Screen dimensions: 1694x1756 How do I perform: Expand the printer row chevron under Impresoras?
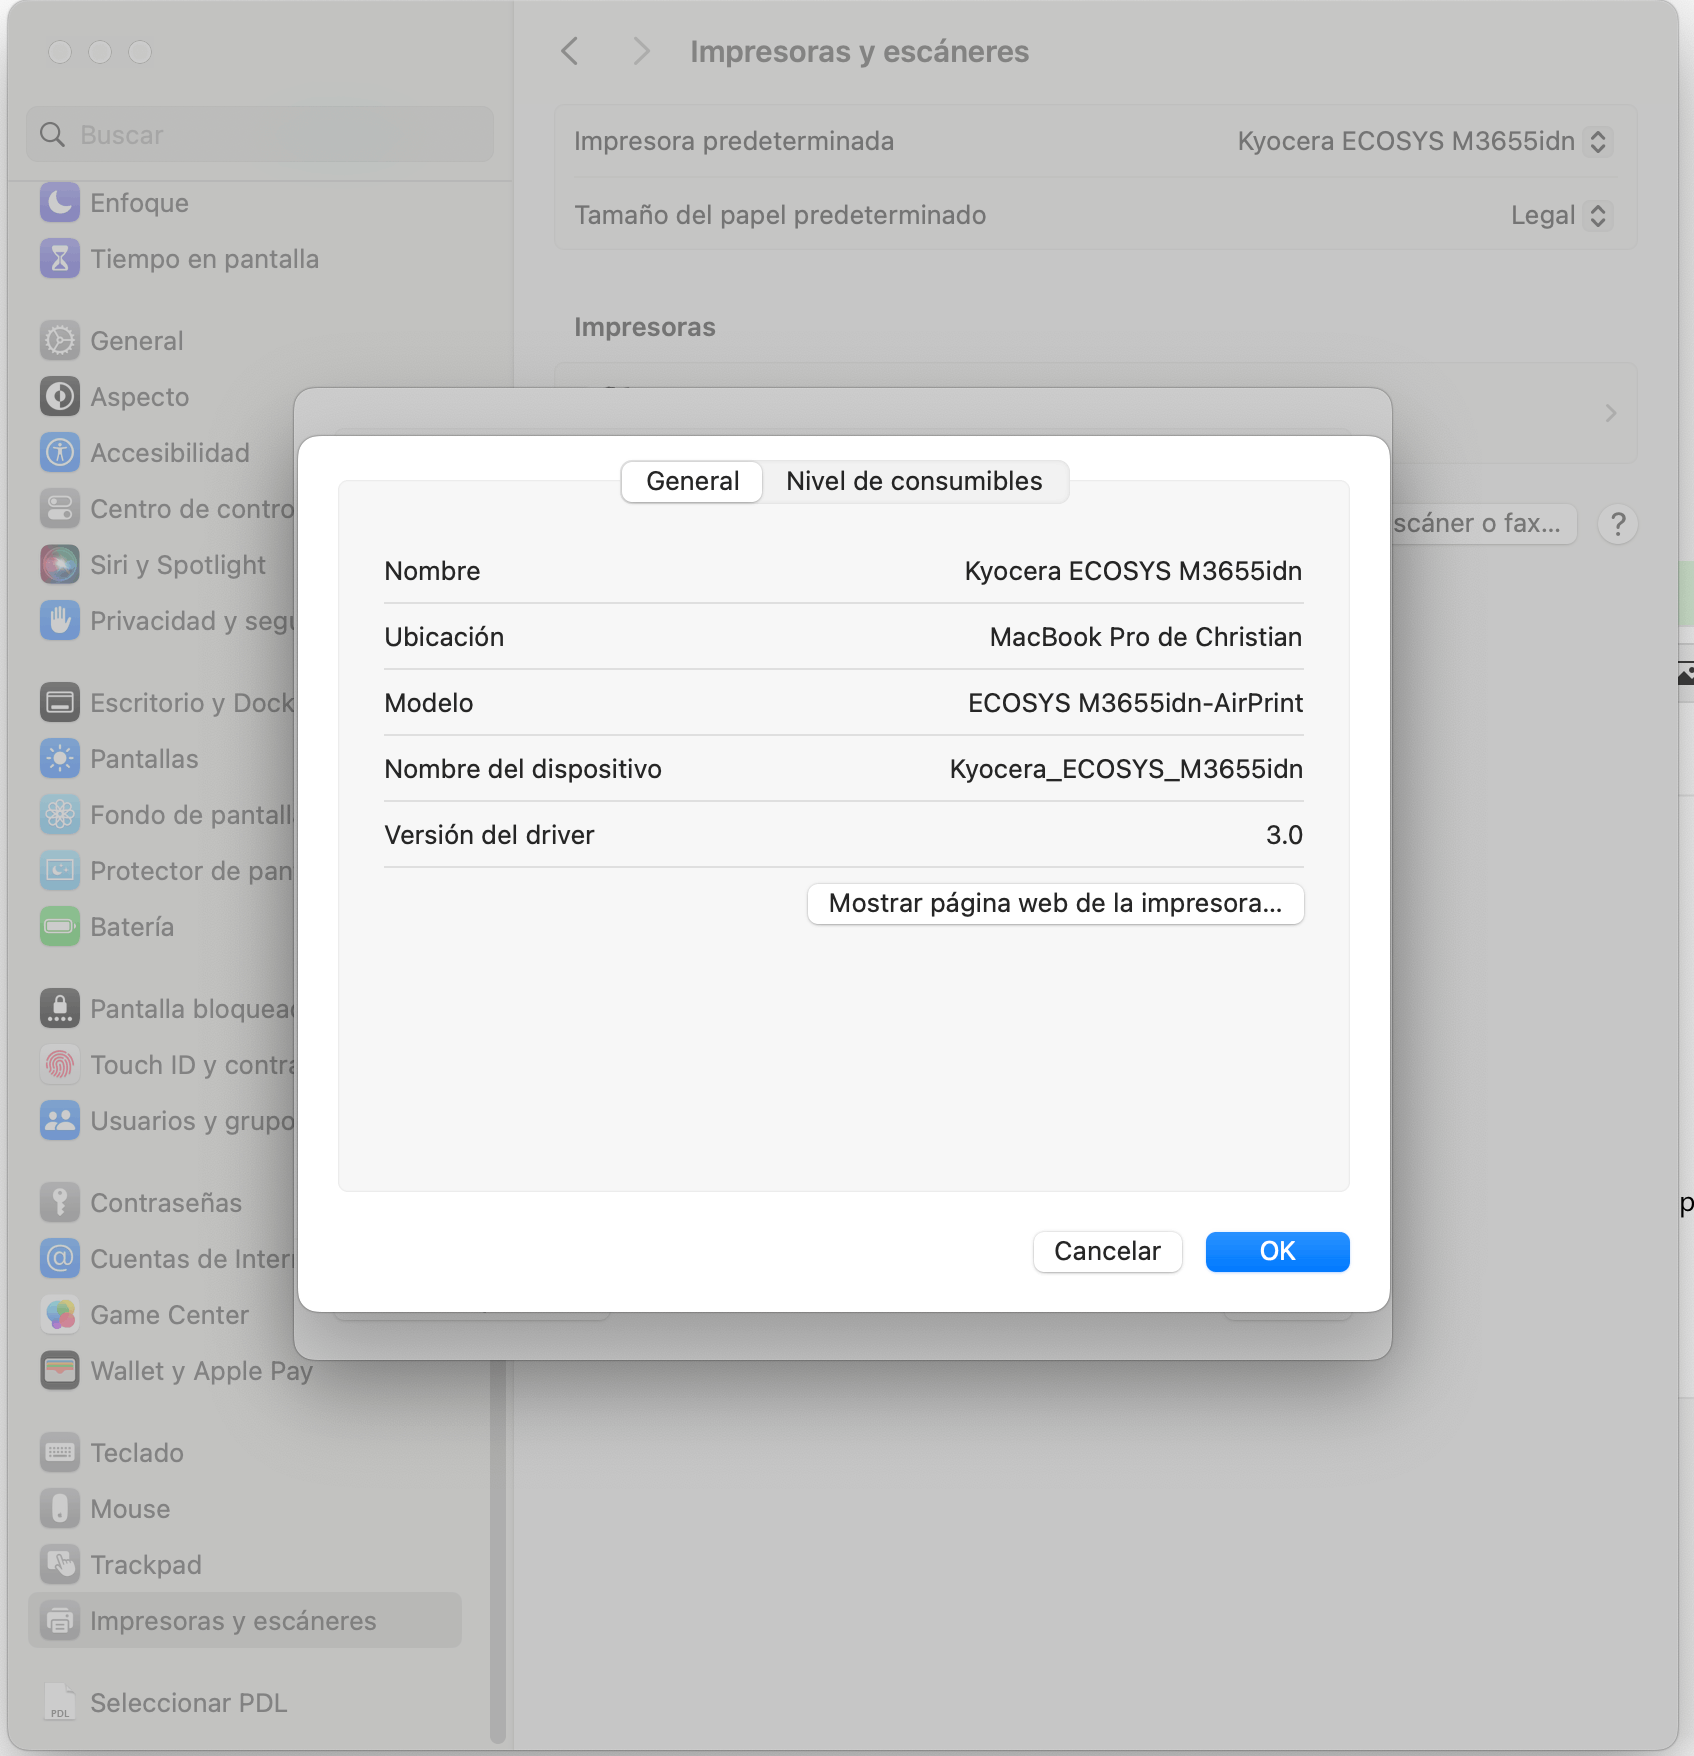tap(1610, 413)
